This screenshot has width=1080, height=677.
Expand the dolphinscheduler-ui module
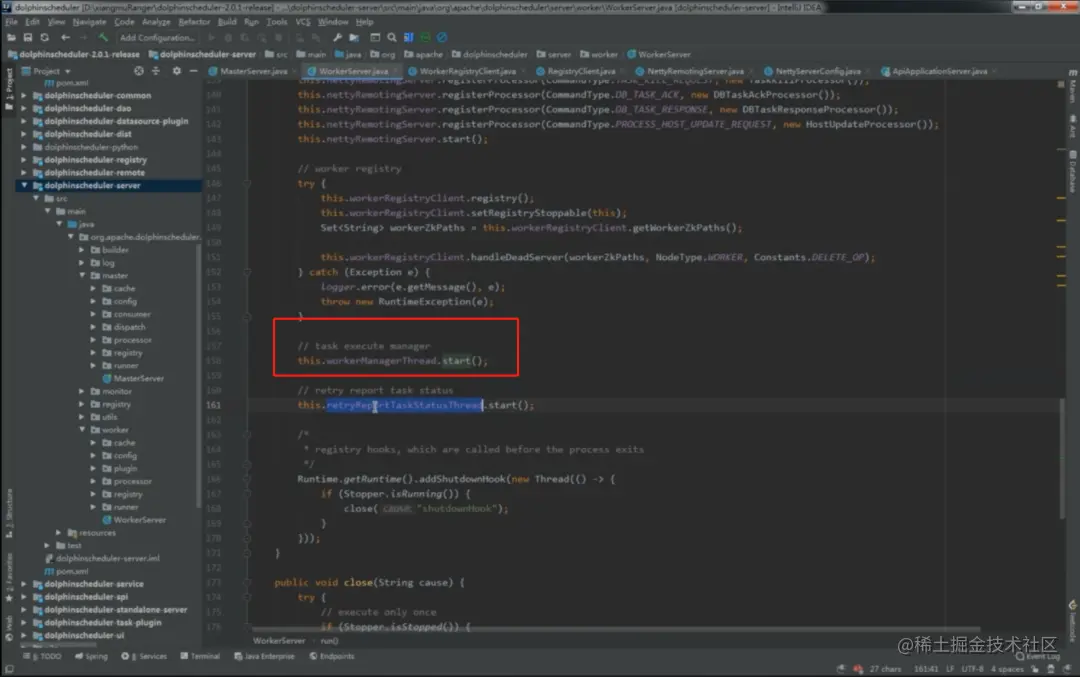tap(24, 636)
